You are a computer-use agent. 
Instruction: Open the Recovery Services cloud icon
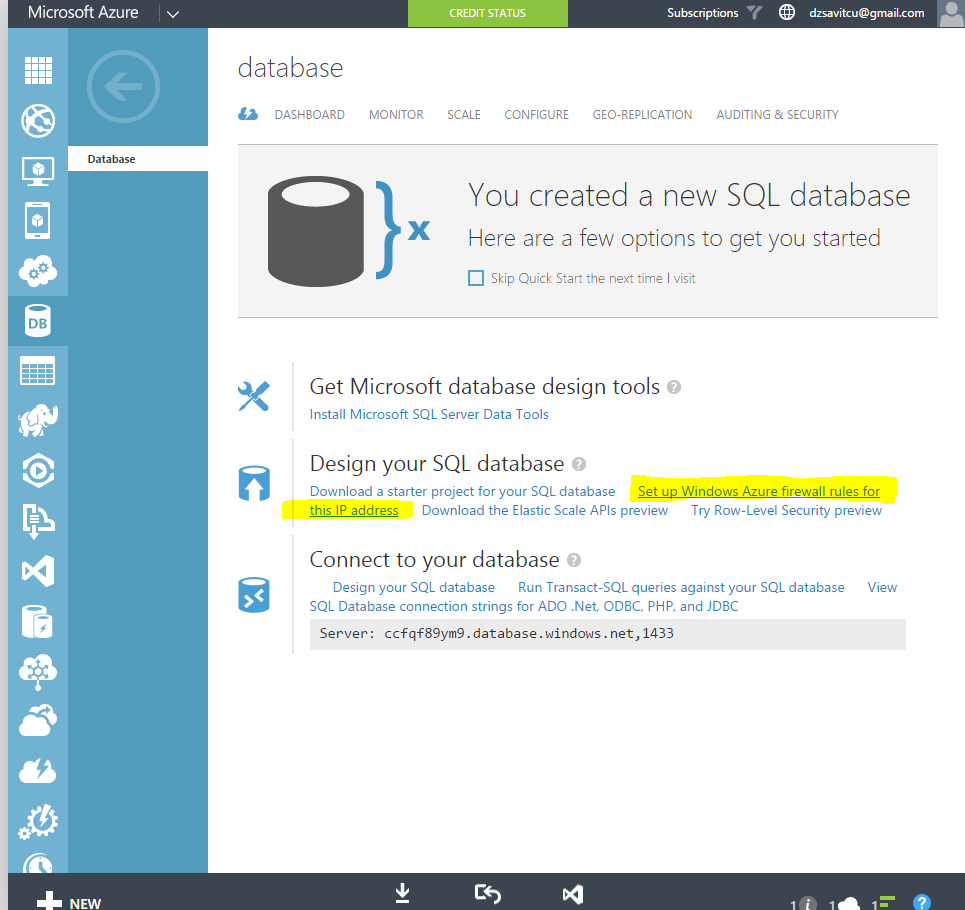[x=38, y=720]
